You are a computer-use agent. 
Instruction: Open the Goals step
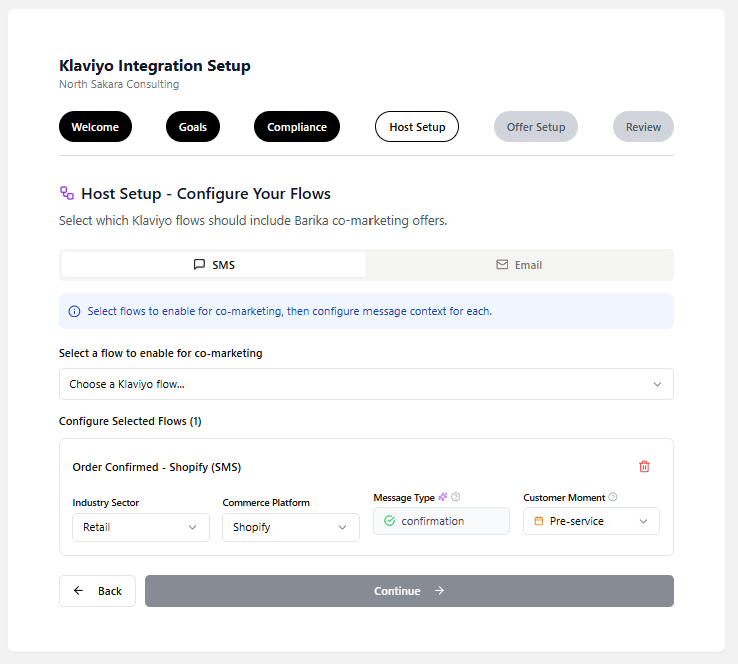[x=193, y=127]
